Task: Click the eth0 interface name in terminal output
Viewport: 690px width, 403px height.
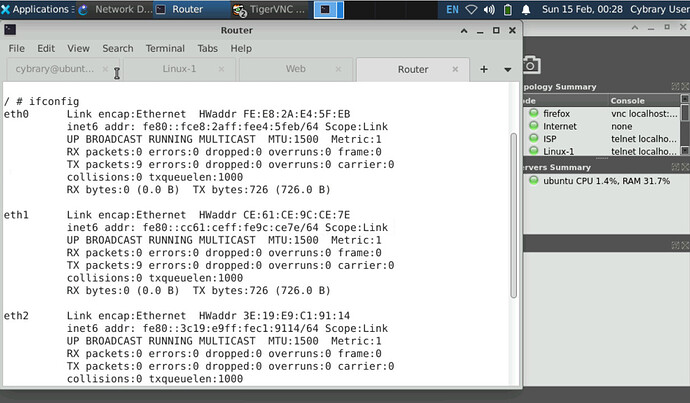Action: point(16,114)
